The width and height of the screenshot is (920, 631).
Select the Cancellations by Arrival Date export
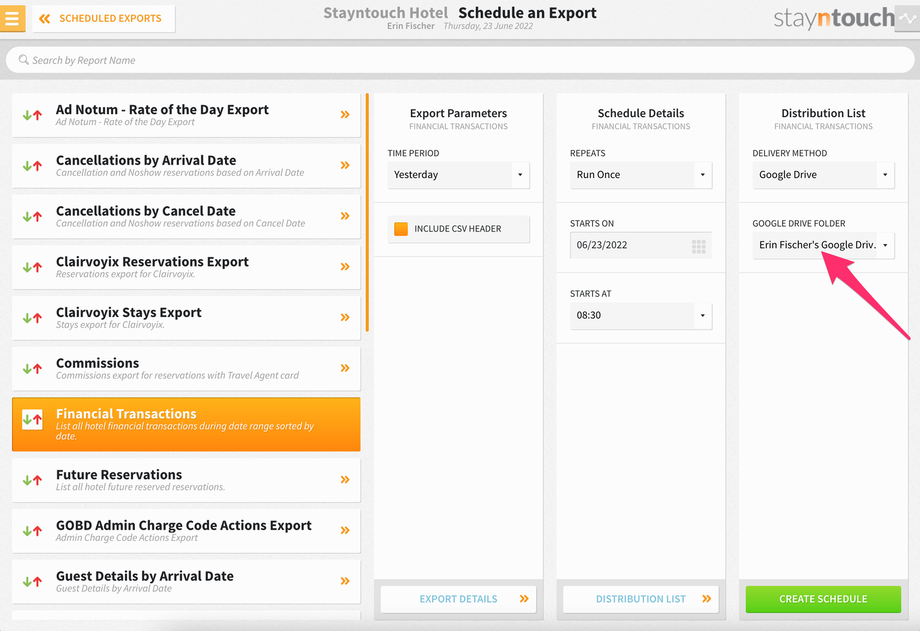tap(186, 166)
